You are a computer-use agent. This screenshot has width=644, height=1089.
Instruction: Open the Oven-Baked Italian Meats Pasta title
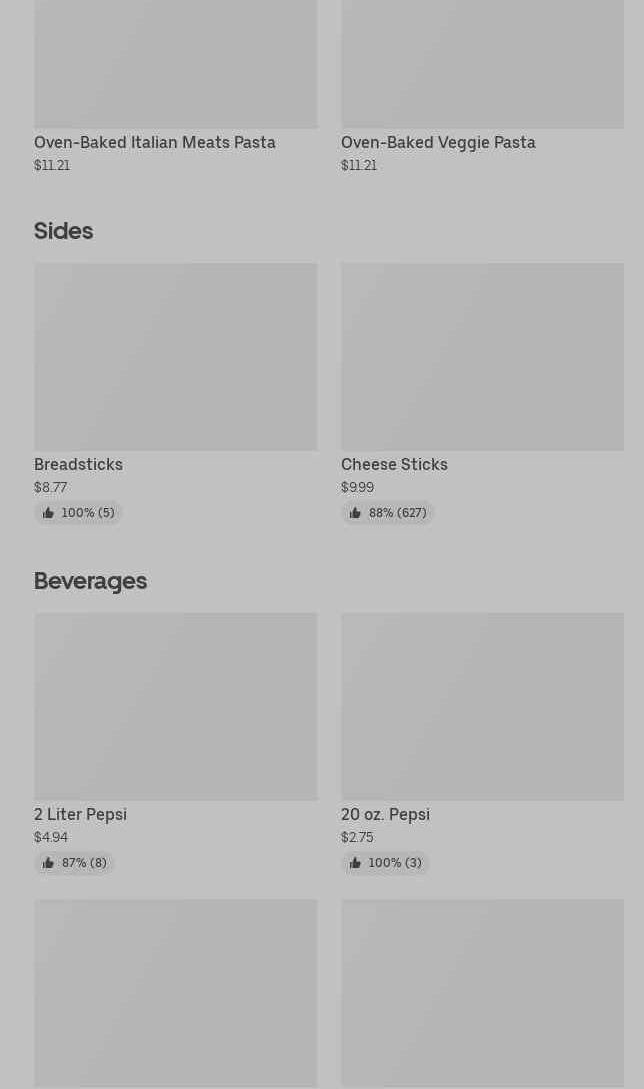(x=154, y=142)
